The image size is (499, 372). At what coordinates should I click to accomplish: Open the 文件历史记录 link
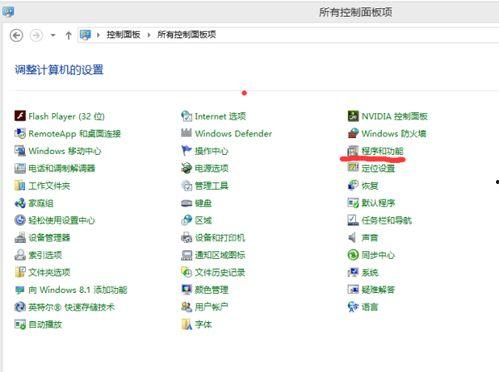tap(220, 272)
